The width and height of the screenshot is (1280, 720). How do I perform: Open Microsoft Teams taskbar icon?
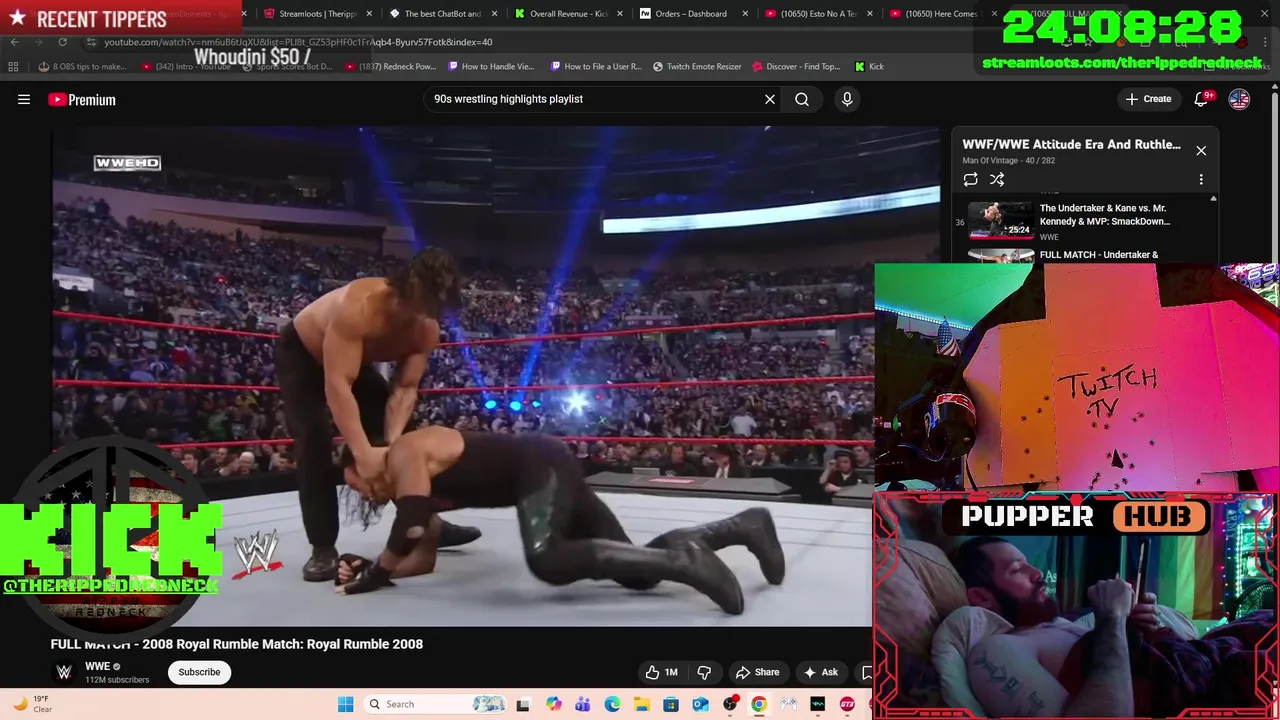[583, 704]
